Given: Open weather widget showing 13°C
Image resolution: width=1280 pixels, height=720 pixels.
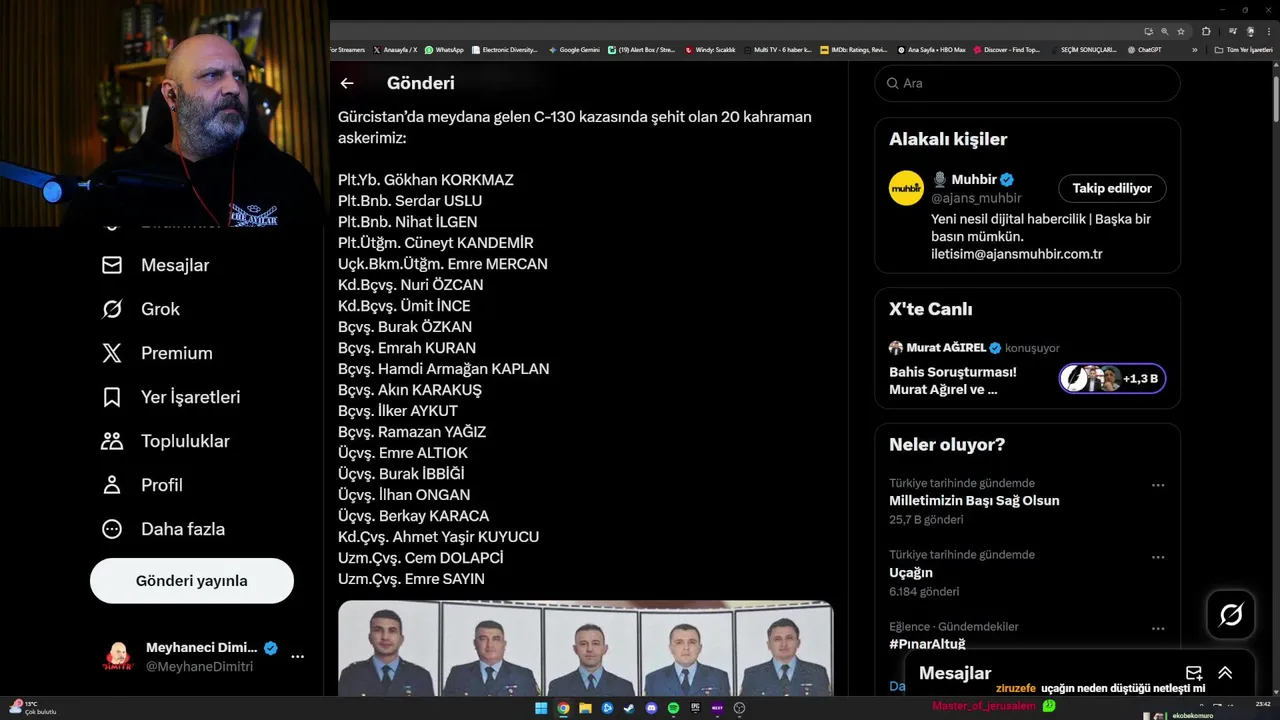Looking at the screenshot, I should pos(33,708).
